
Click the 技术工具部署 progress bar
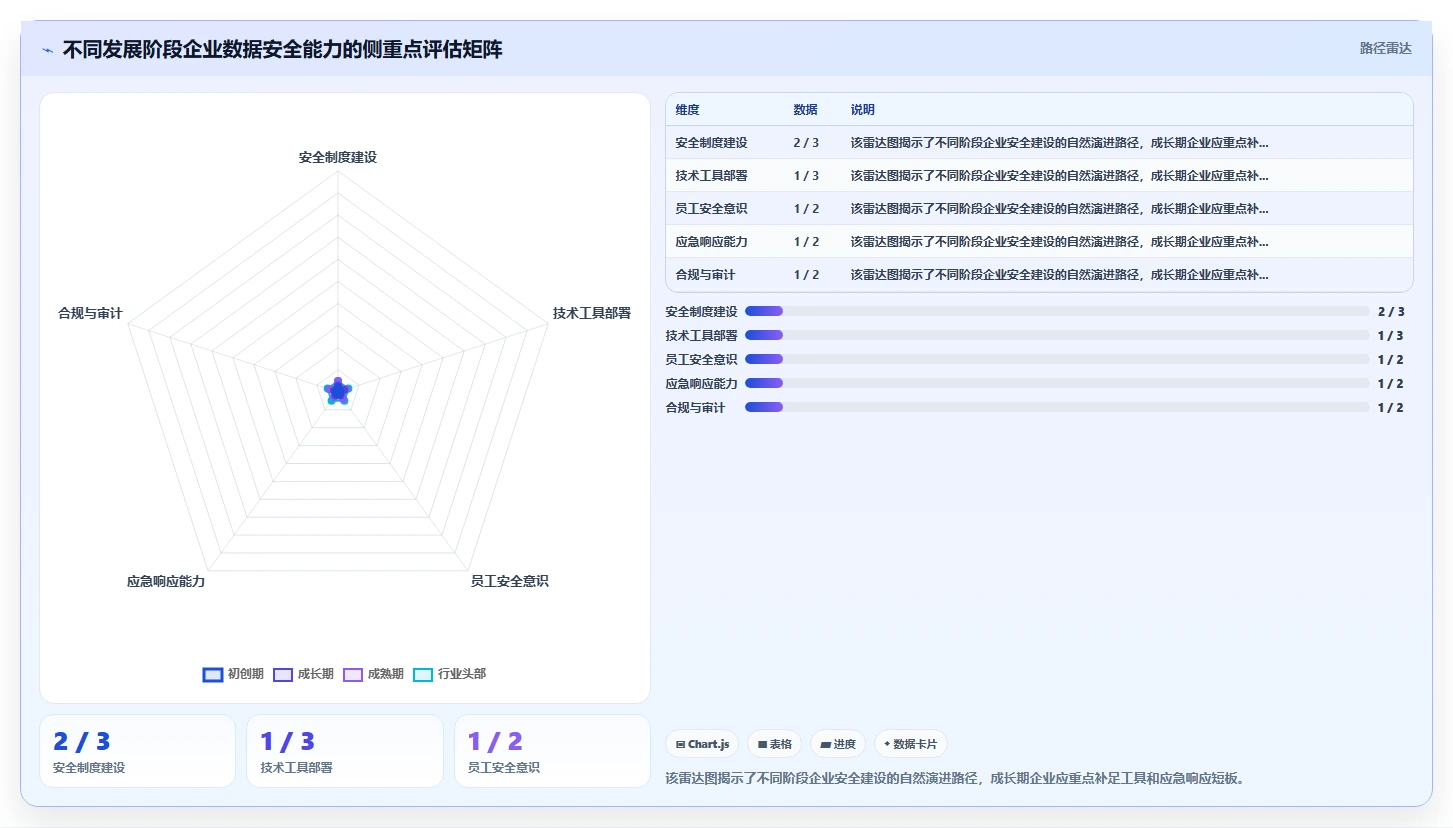pyautogui.click(x=1057, y=335)
